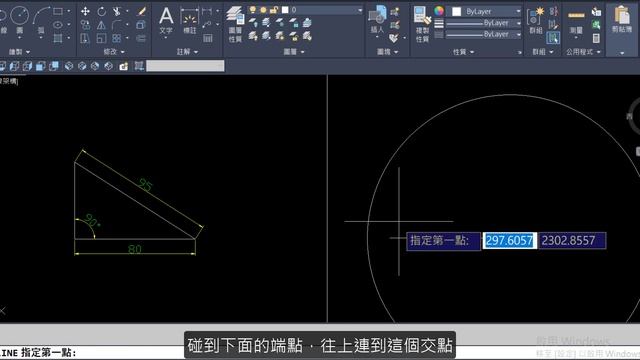
Task: Activate the Offset tool
Action: click(141, 38)
